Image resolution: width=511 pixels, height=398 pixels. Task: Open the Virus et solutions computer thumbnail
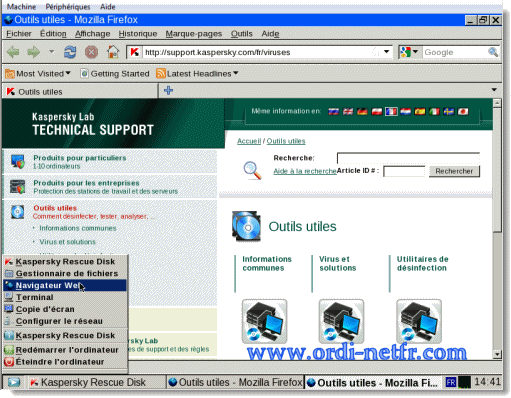click(341, 321)
